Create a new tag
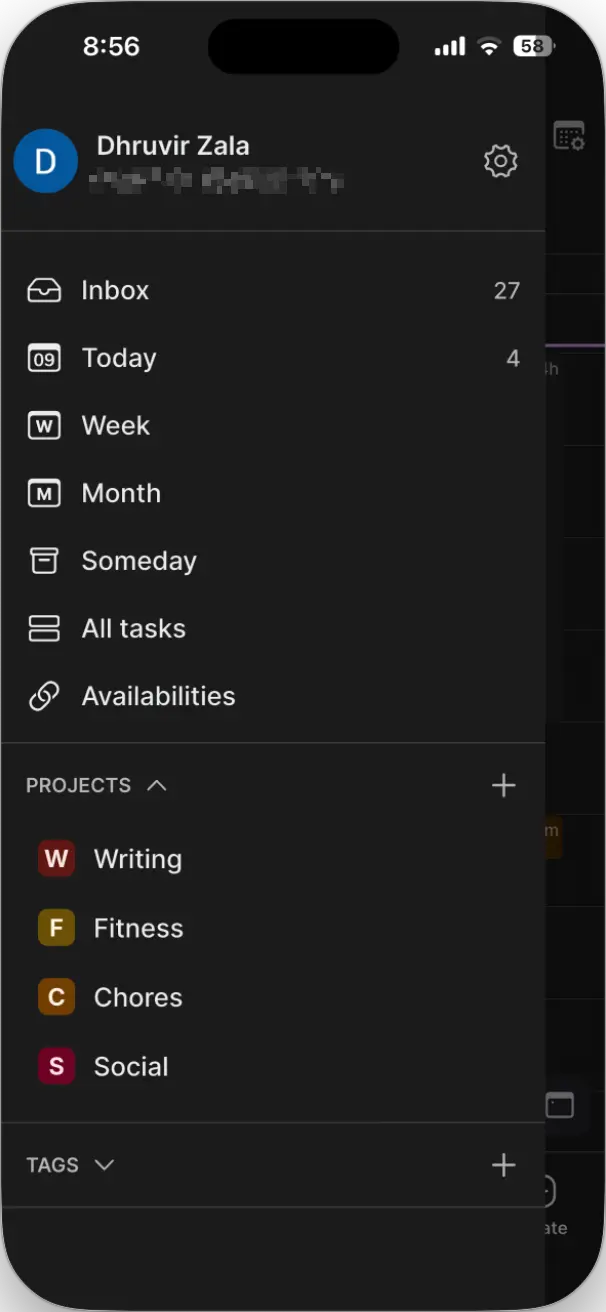606x1312 pixels. pyautogui.click(x=504, y=1164)
